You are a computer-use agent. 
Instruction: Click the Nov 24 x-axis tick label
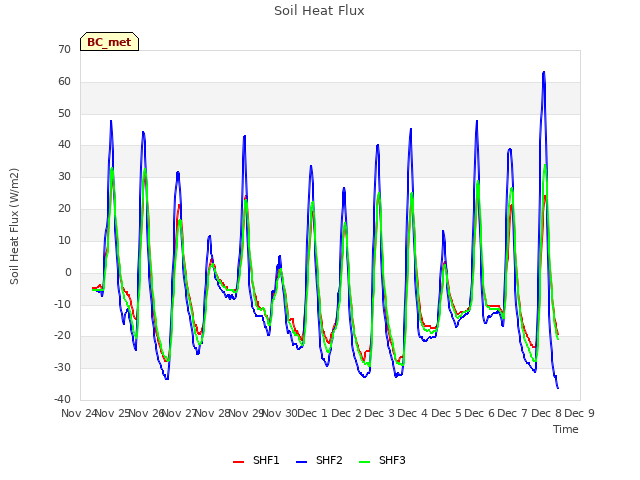(x=79, y=413)
